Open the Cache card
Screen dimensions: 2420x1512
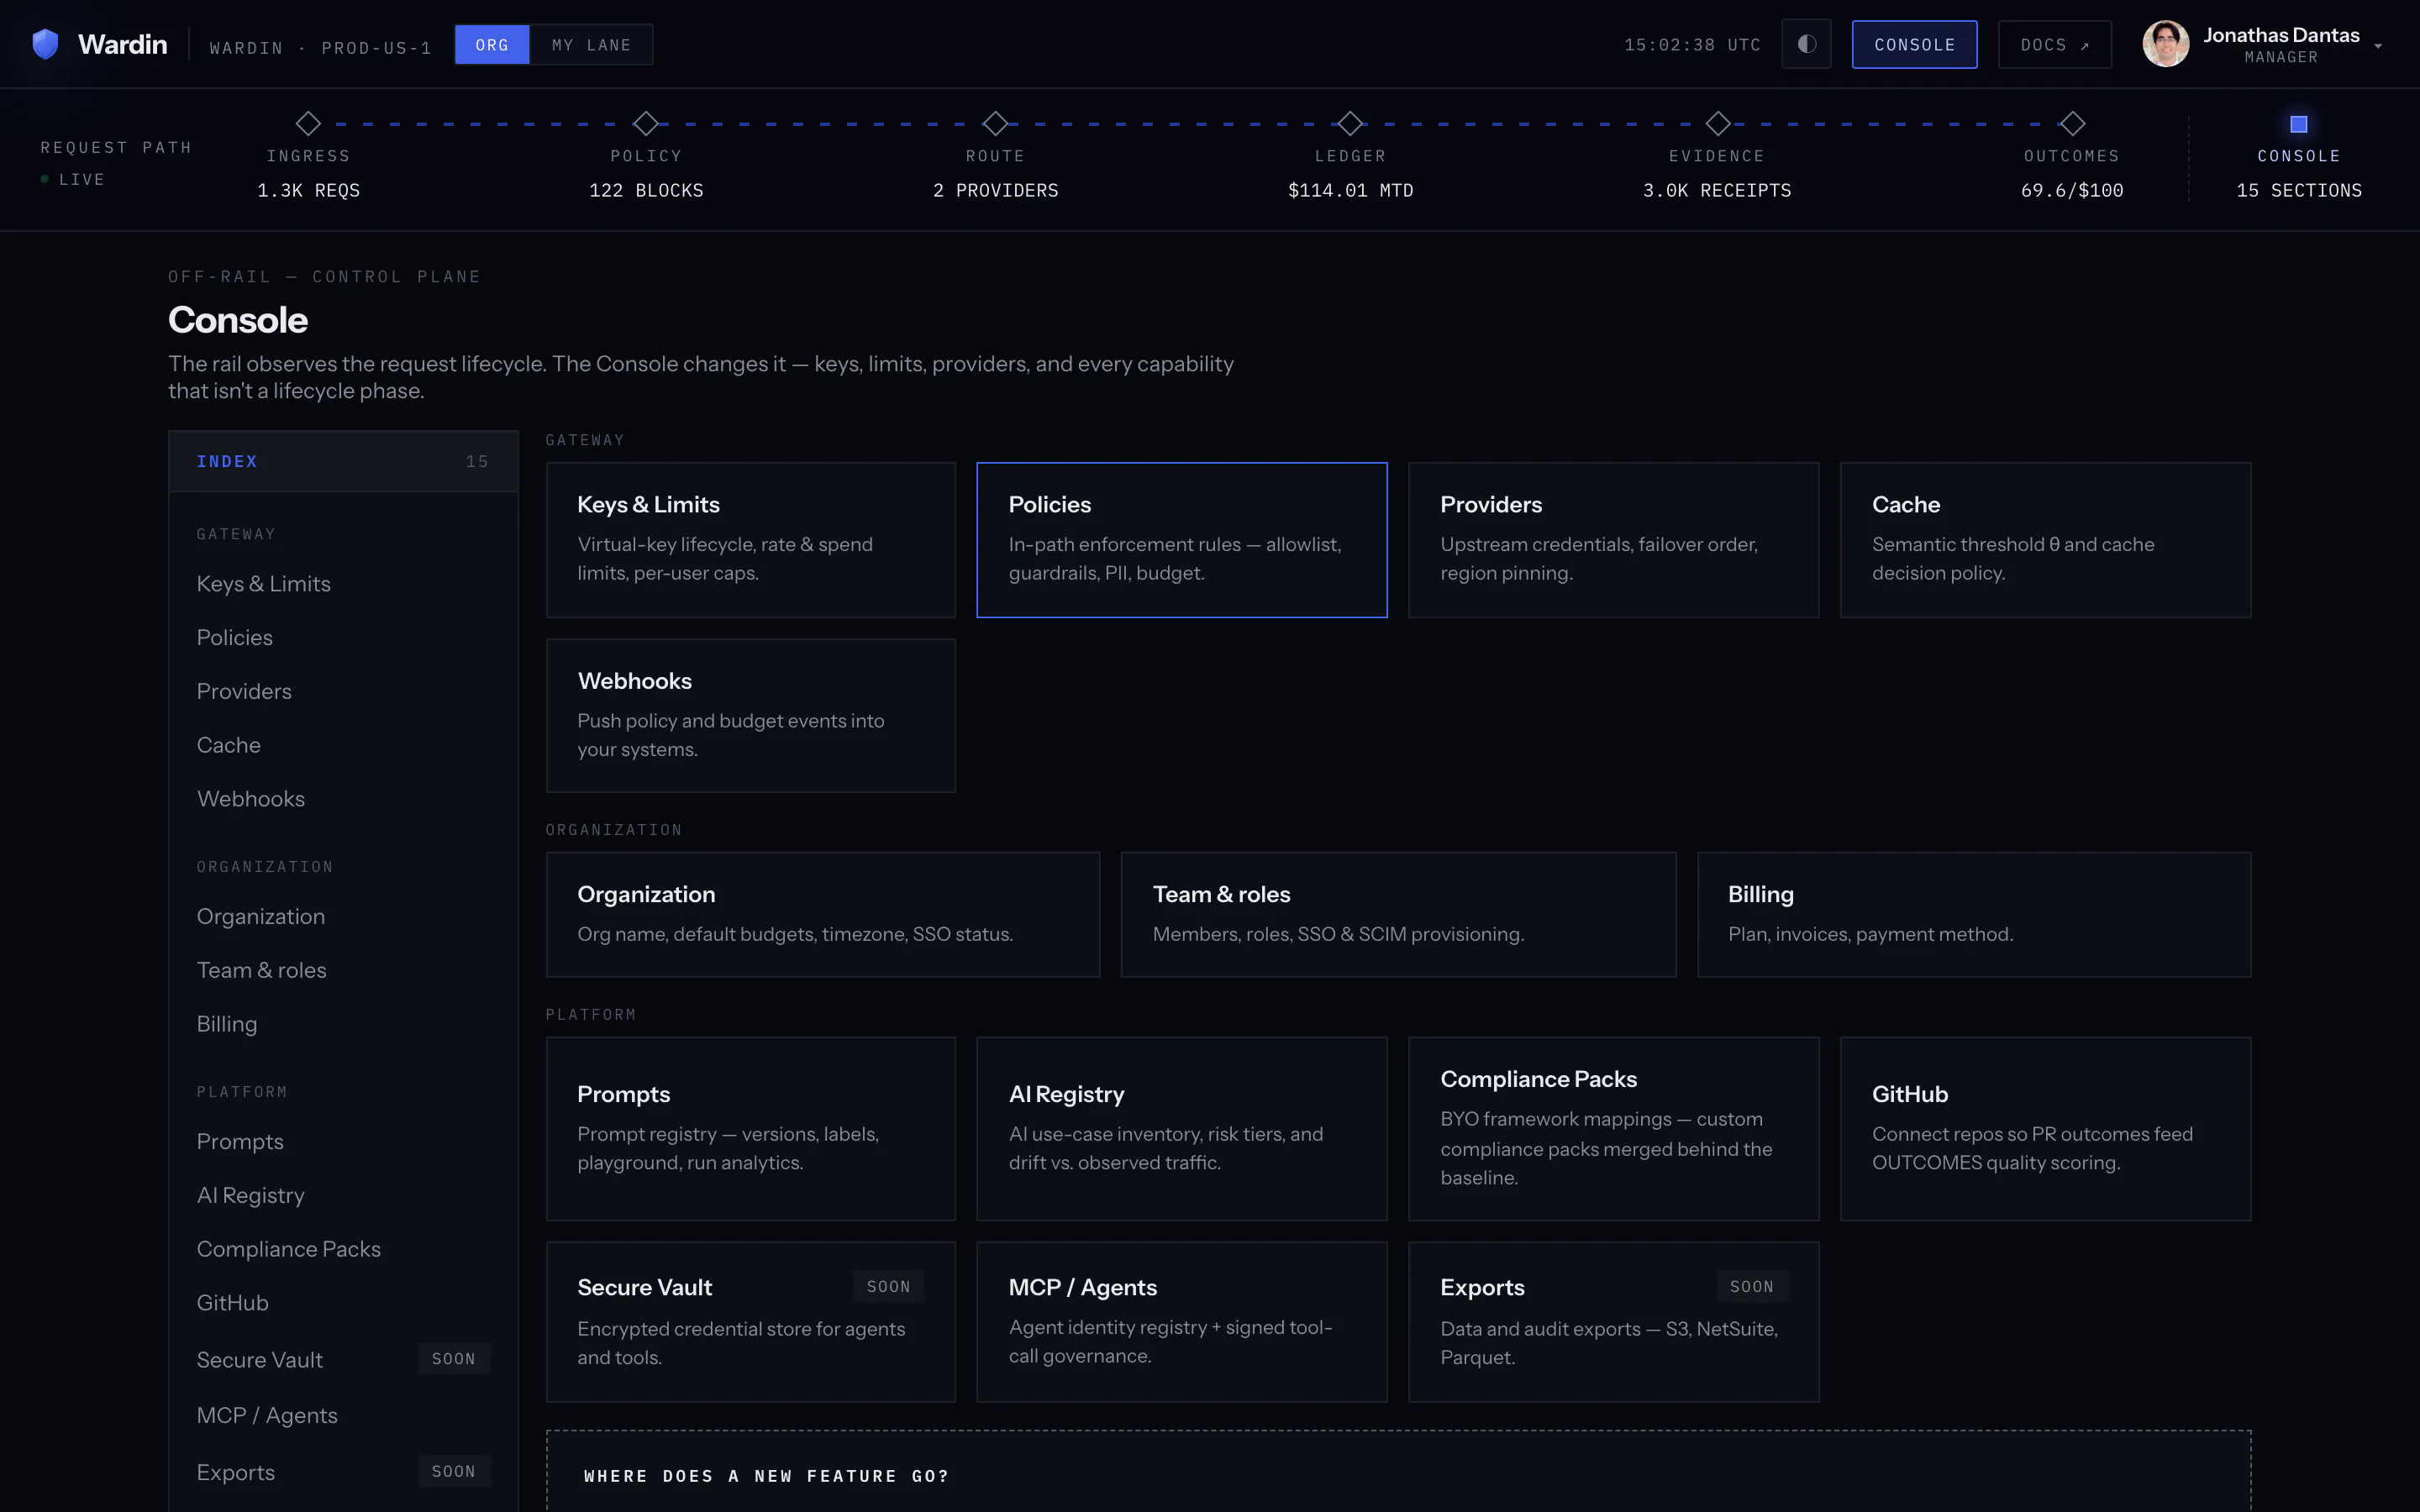pos(2046,540)
